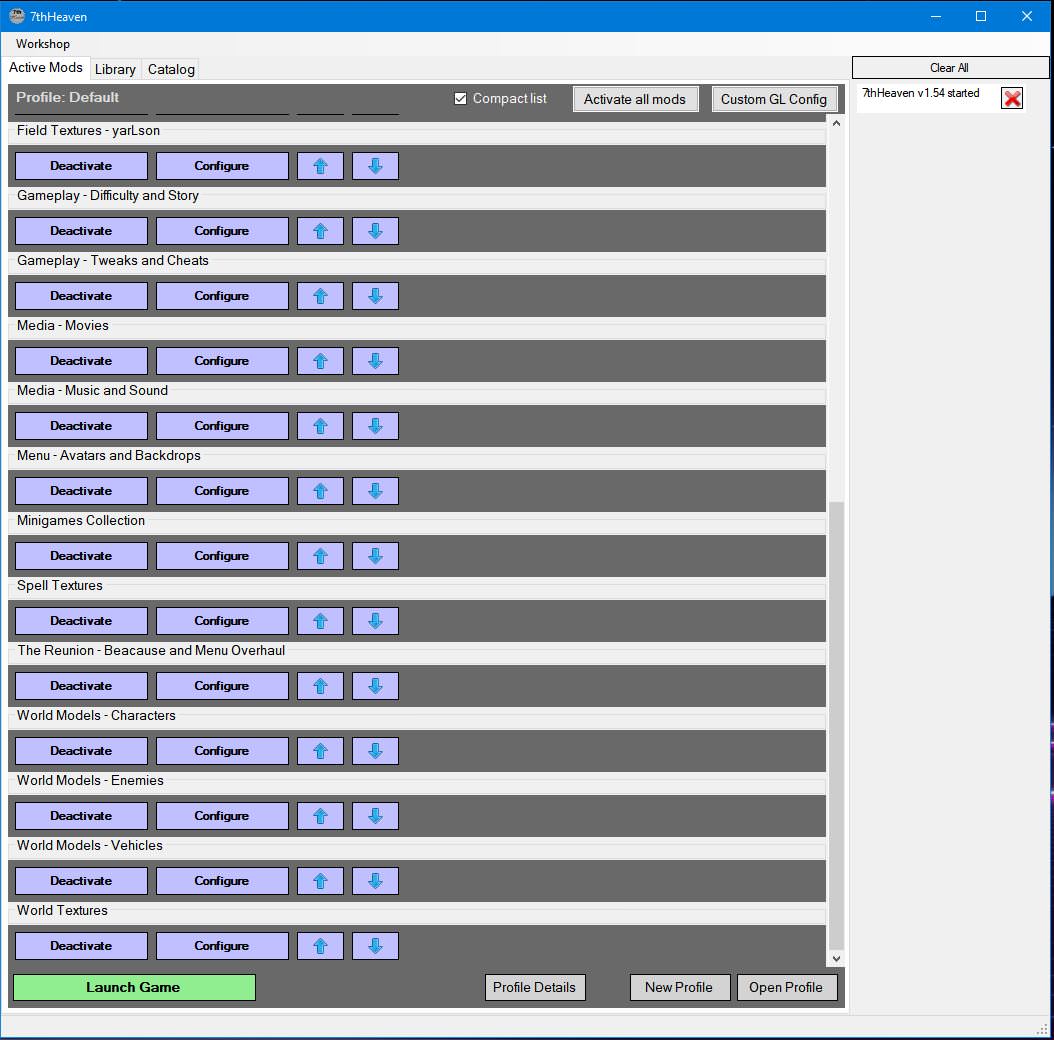Uncheck the Compact list checkbox
The width and height of the screenshot is (1054, 1040).
click(460, 99)
